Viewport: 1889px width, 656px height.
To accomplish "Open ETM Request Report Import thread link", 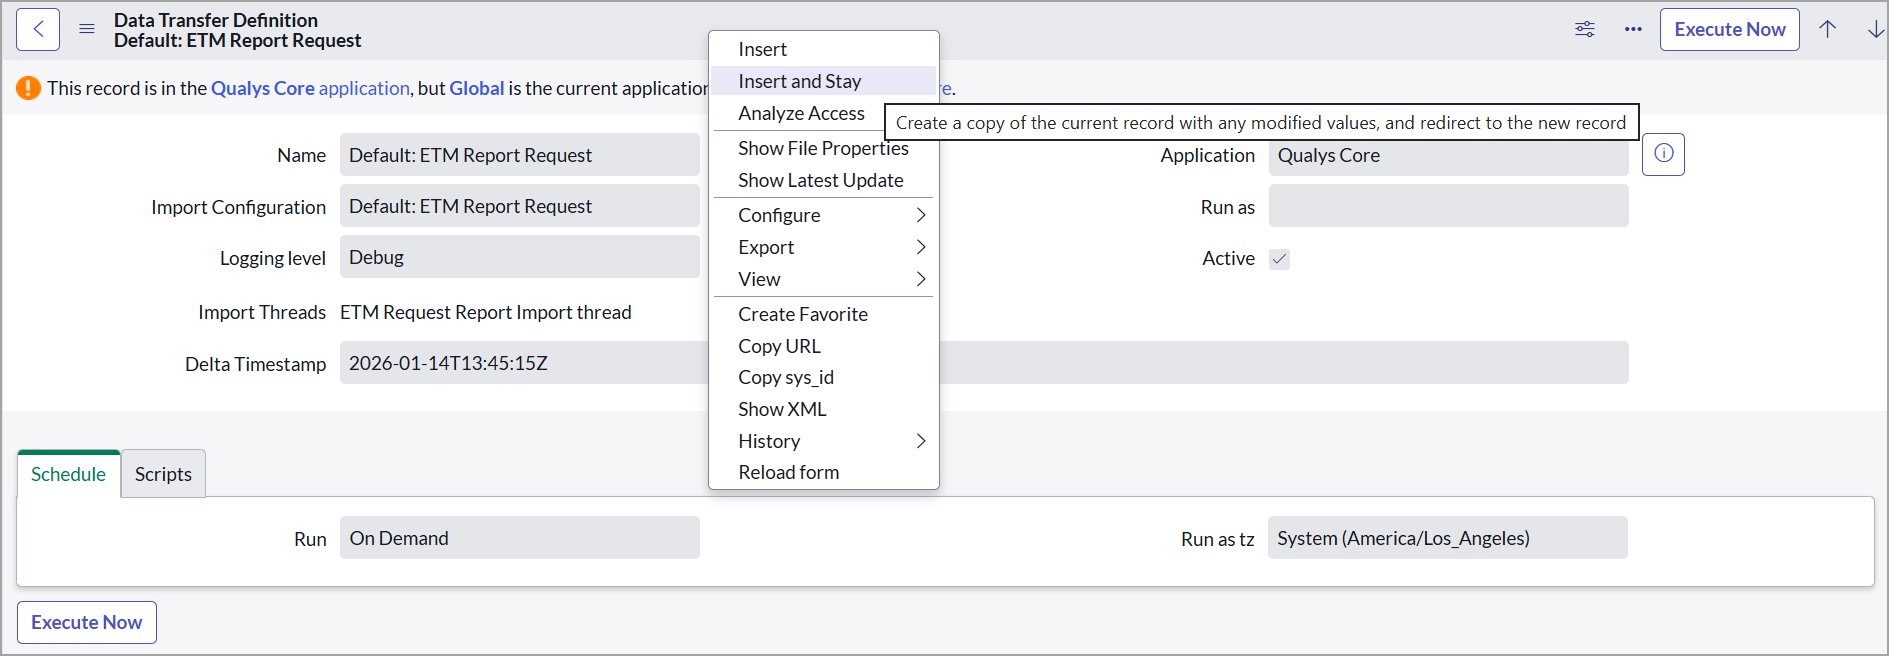I will tap(486, 312).
